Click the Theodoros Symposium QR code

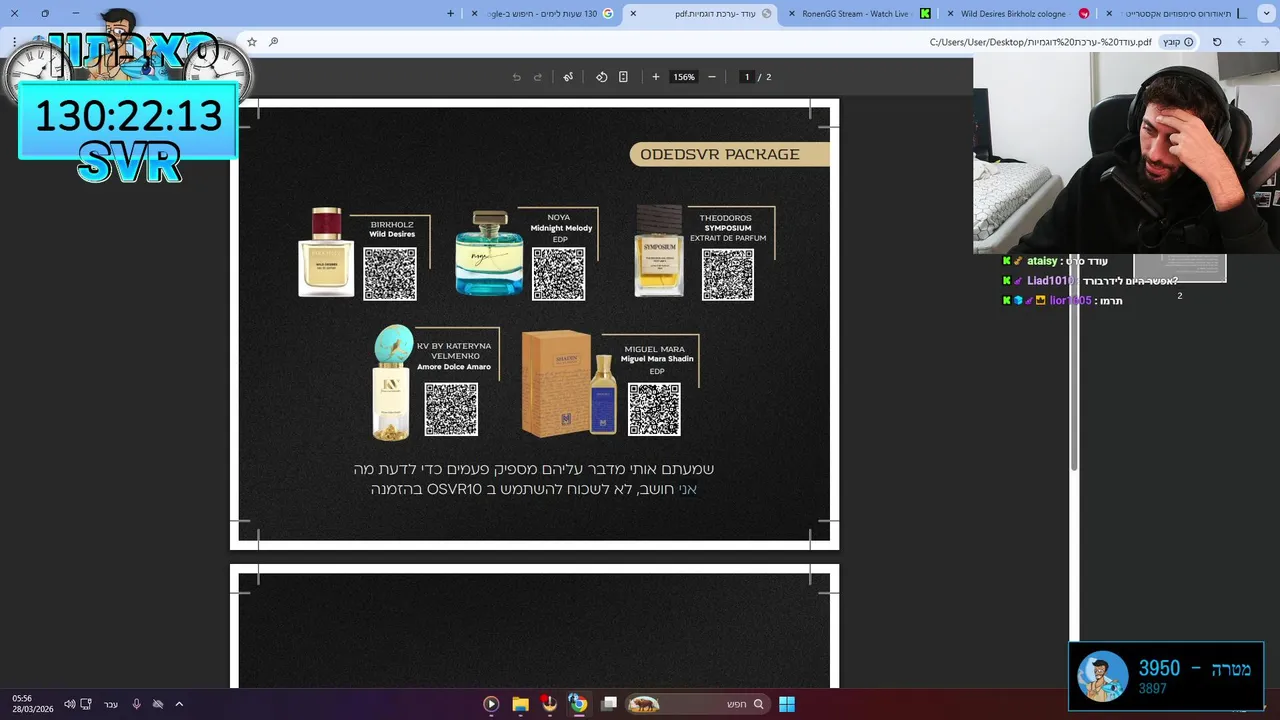coord(728,273)
